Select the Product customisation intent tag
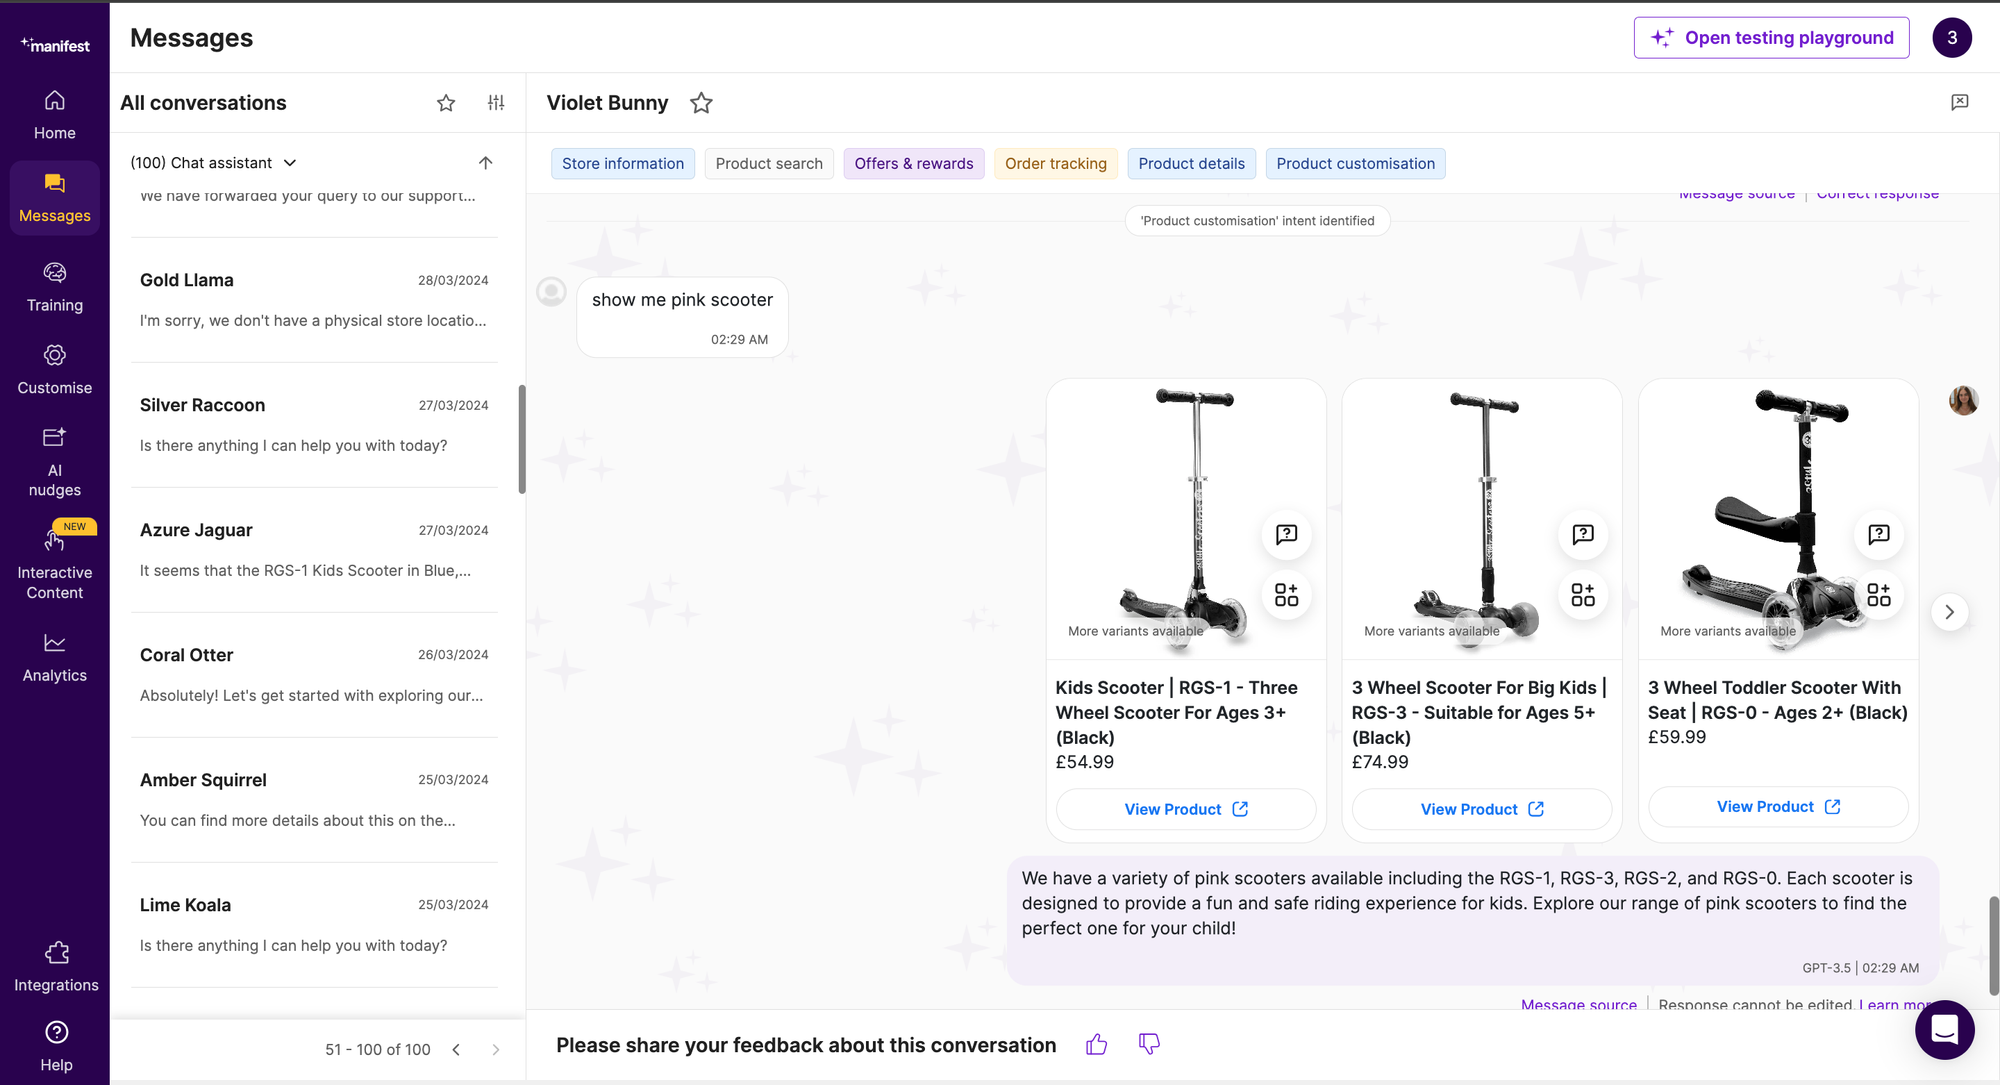Screen dimensions: 2000x1085 (1355, 163)
